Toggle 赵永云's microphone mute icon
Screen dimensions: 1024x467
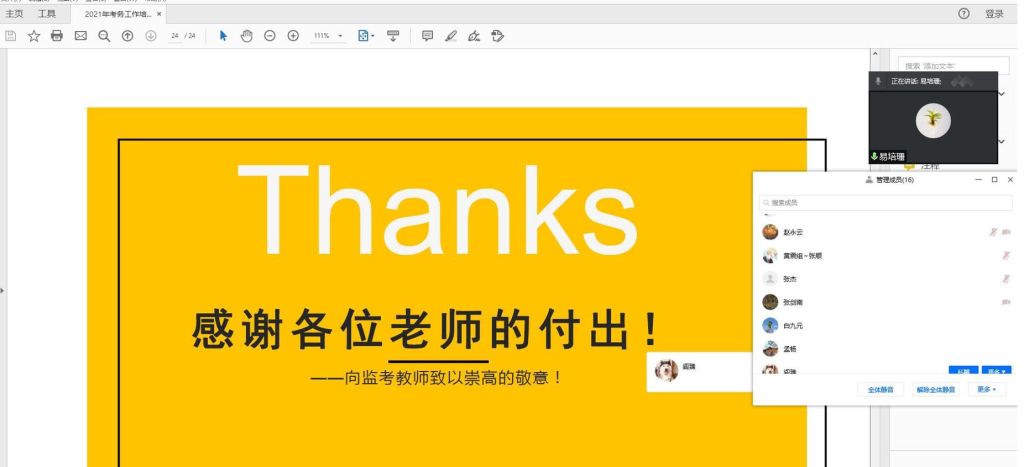pos(993,232)
